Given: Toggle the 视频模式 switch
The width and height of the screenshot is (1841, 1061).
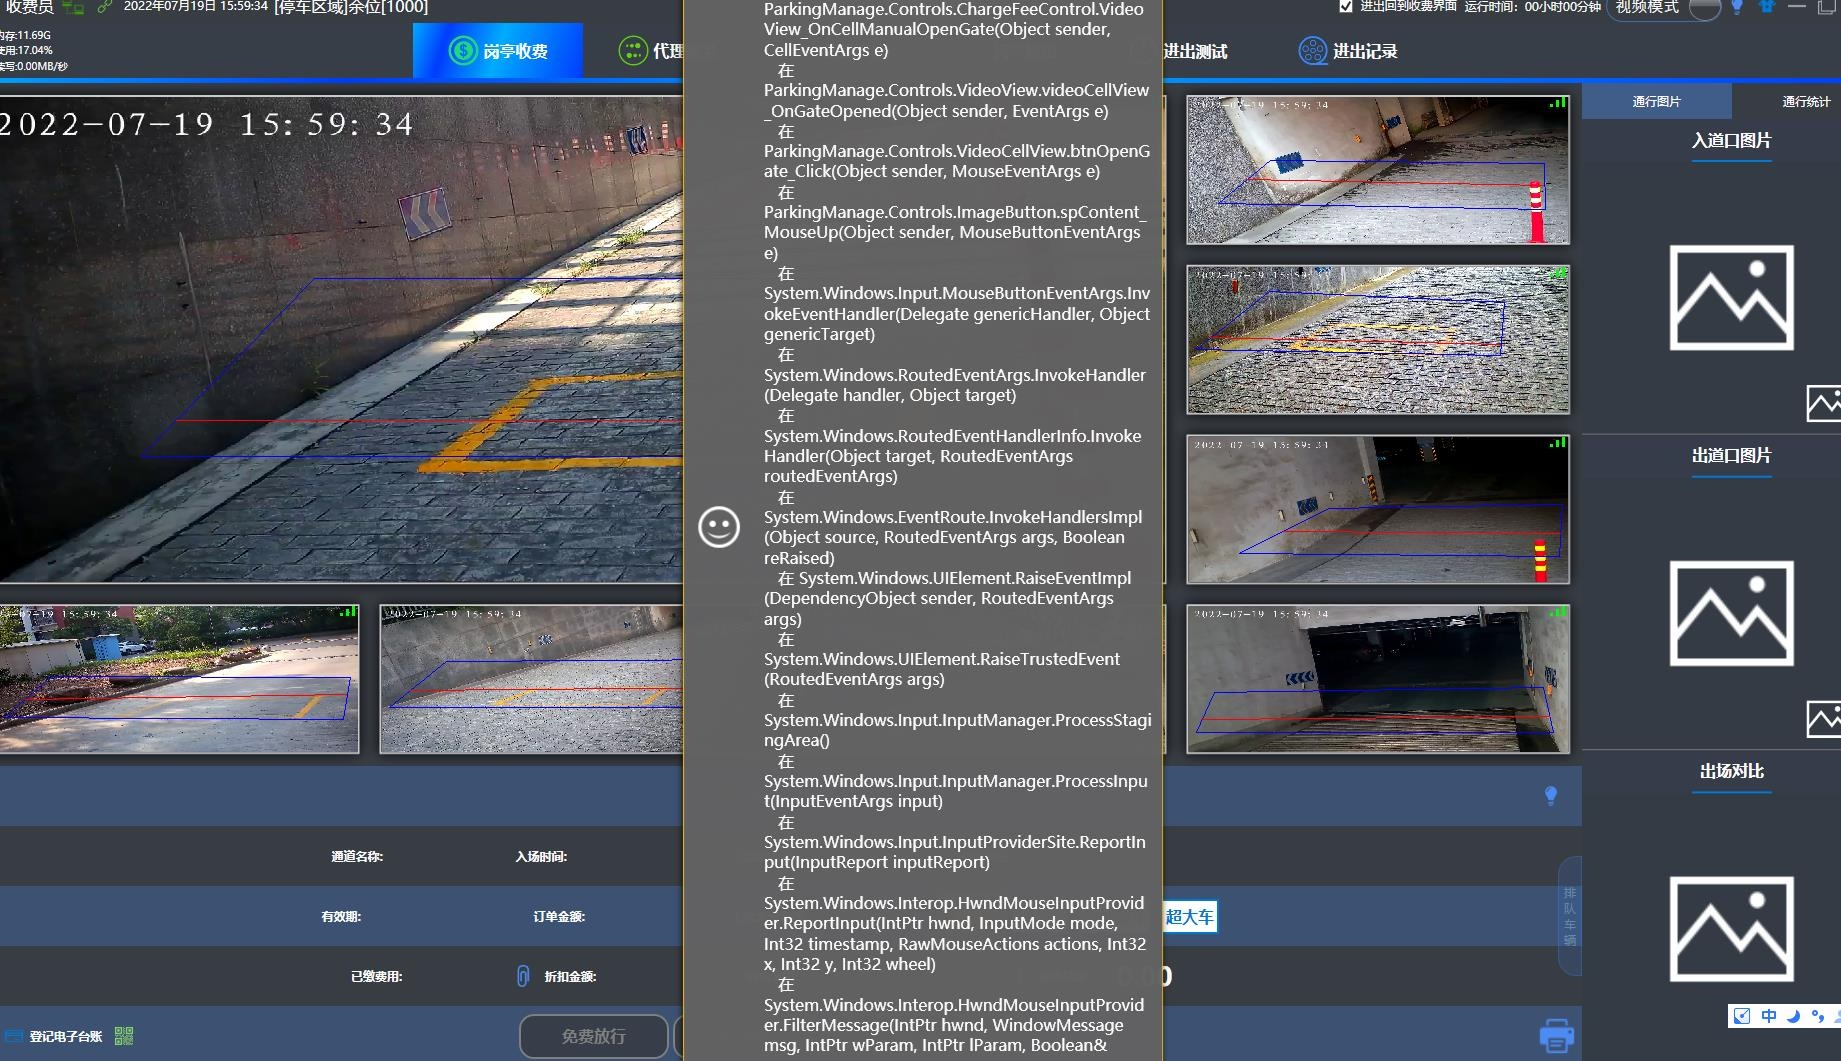Looking at the screenshot, I should (x=1705, y=8).
